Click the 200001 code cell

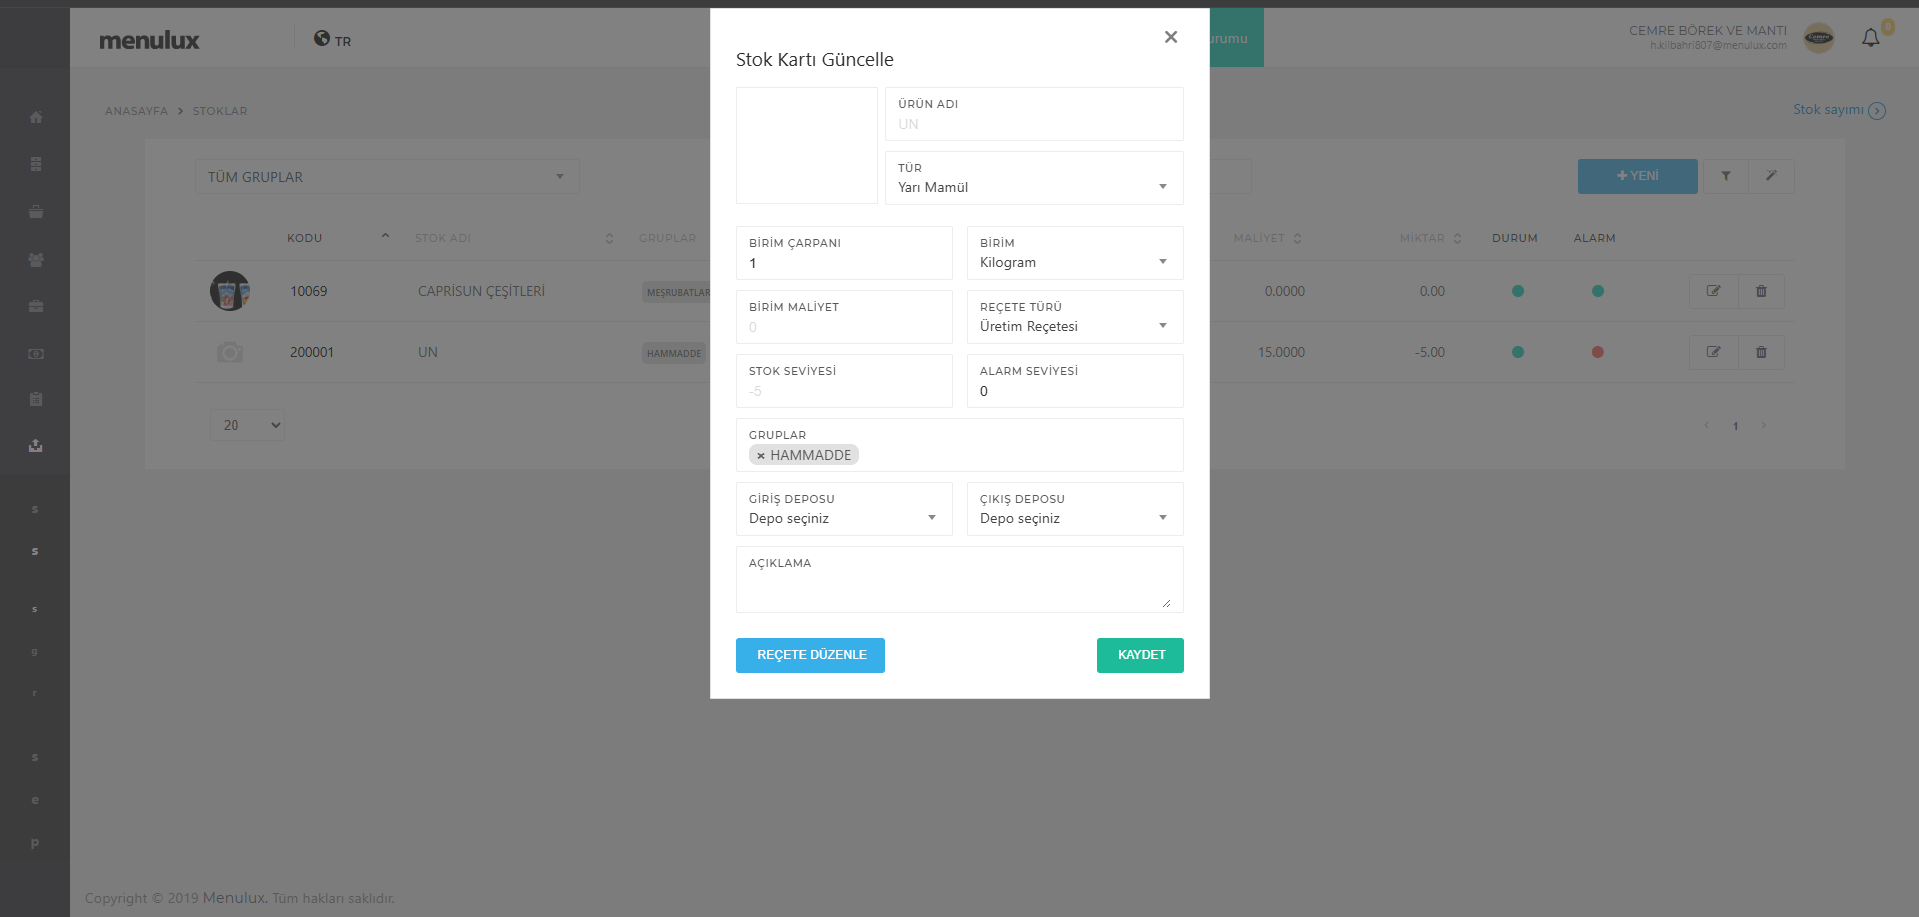(312, 352)
